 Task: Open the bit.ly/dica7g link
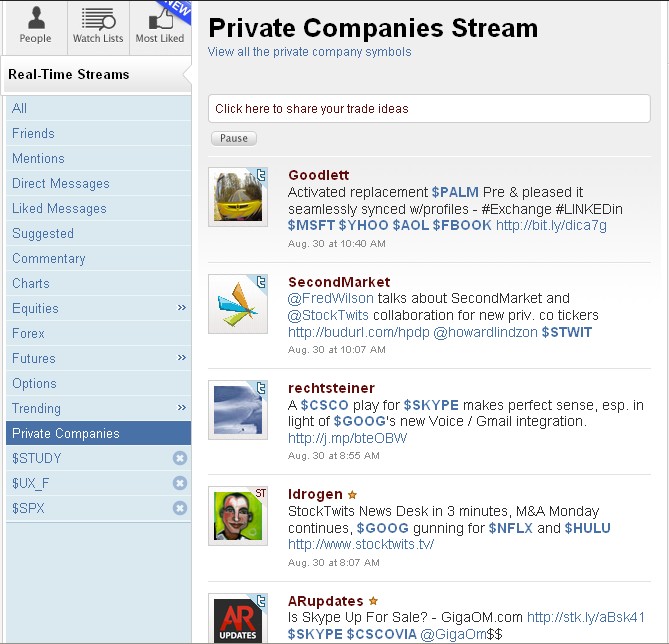(551, 225)
